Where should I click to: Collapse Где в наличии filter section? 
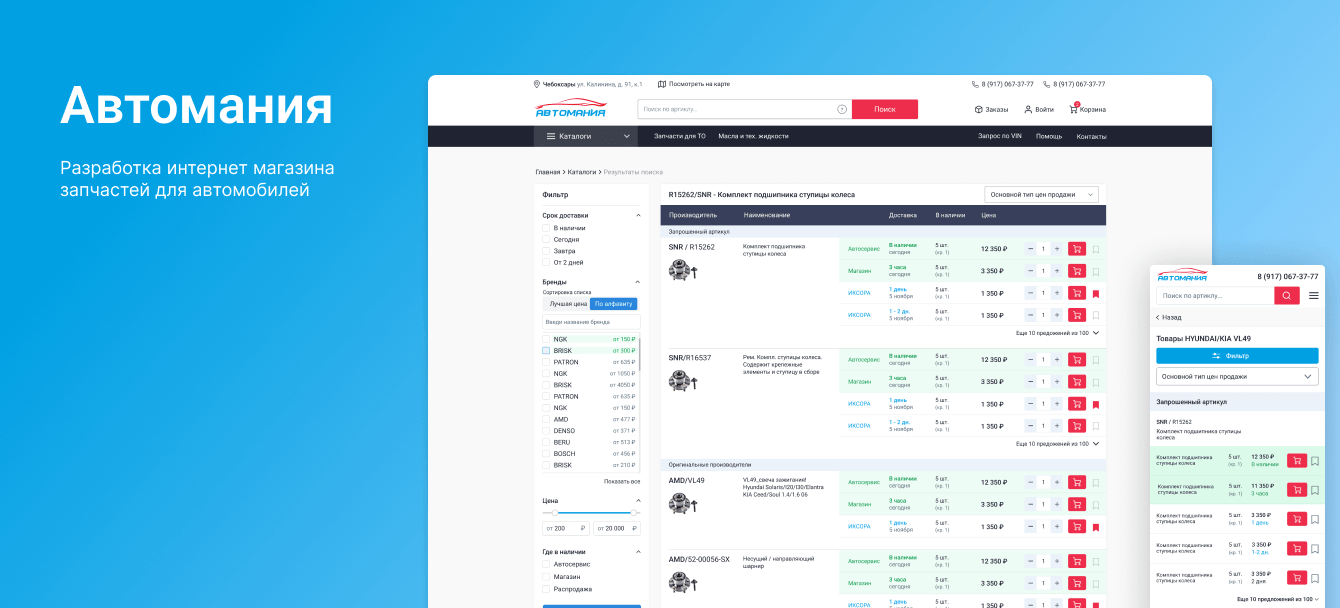[638, 551]
